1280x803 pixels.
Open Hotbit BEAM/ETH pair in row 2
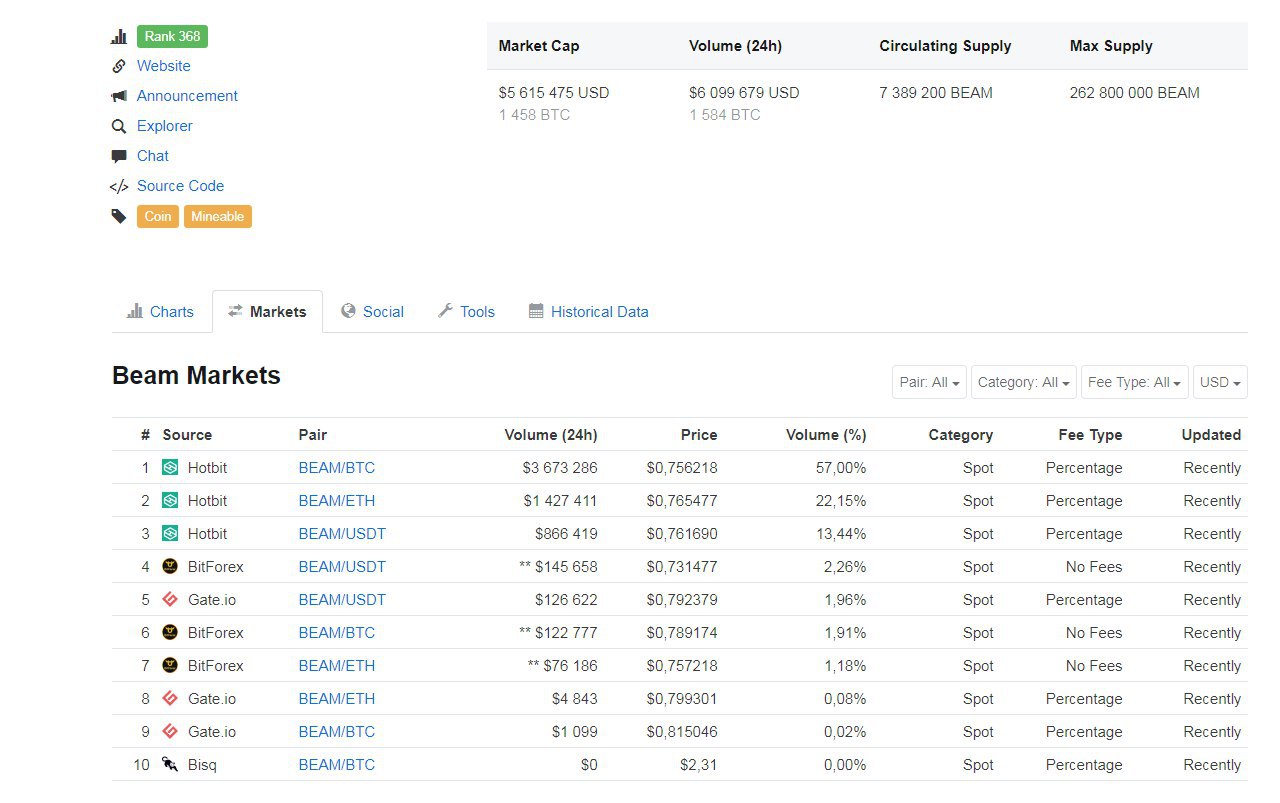click(337, 501)
